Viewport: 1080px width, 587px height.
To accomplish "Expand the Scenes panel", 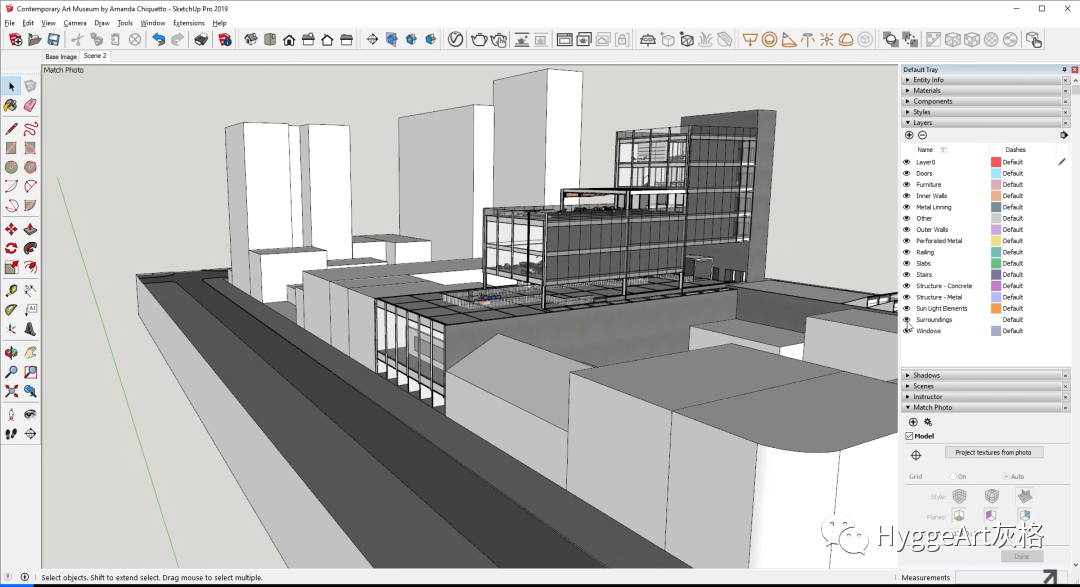I will click(x=986, y=386).
